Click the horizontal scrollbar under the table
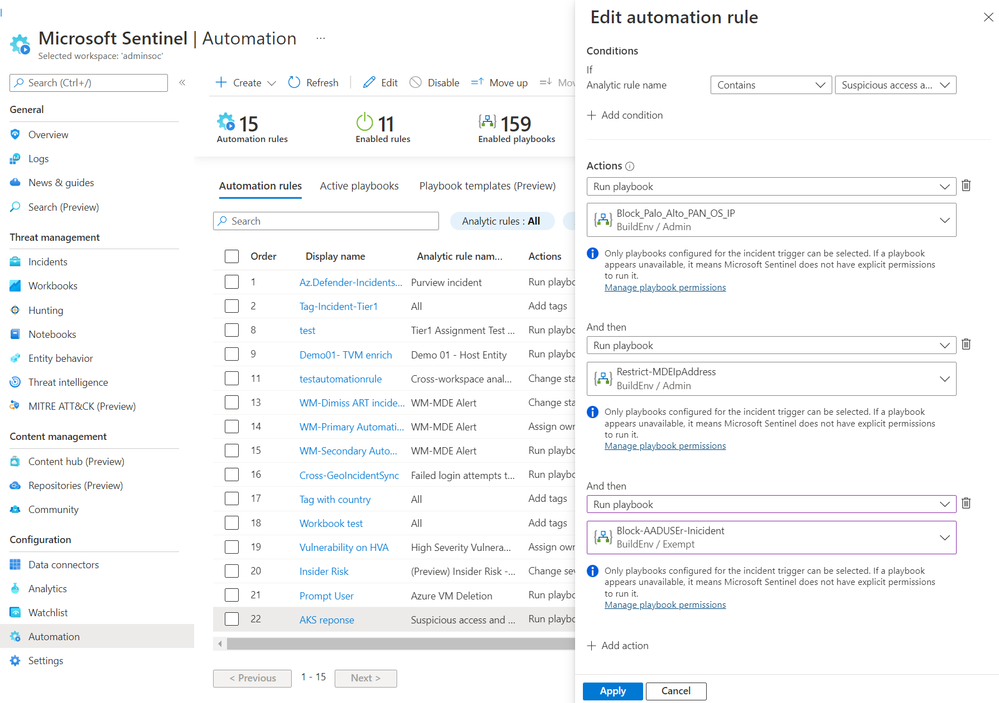This screenshot has height=703, width=999. tap(400, 644)
